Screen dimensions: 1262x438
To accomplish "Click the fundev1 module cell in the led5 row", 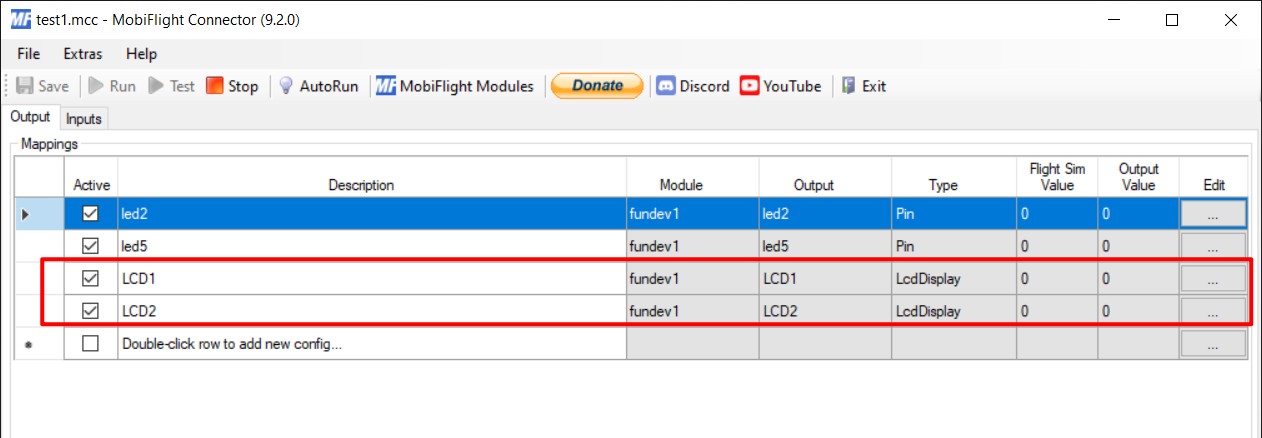I will [x=693, y=246].
